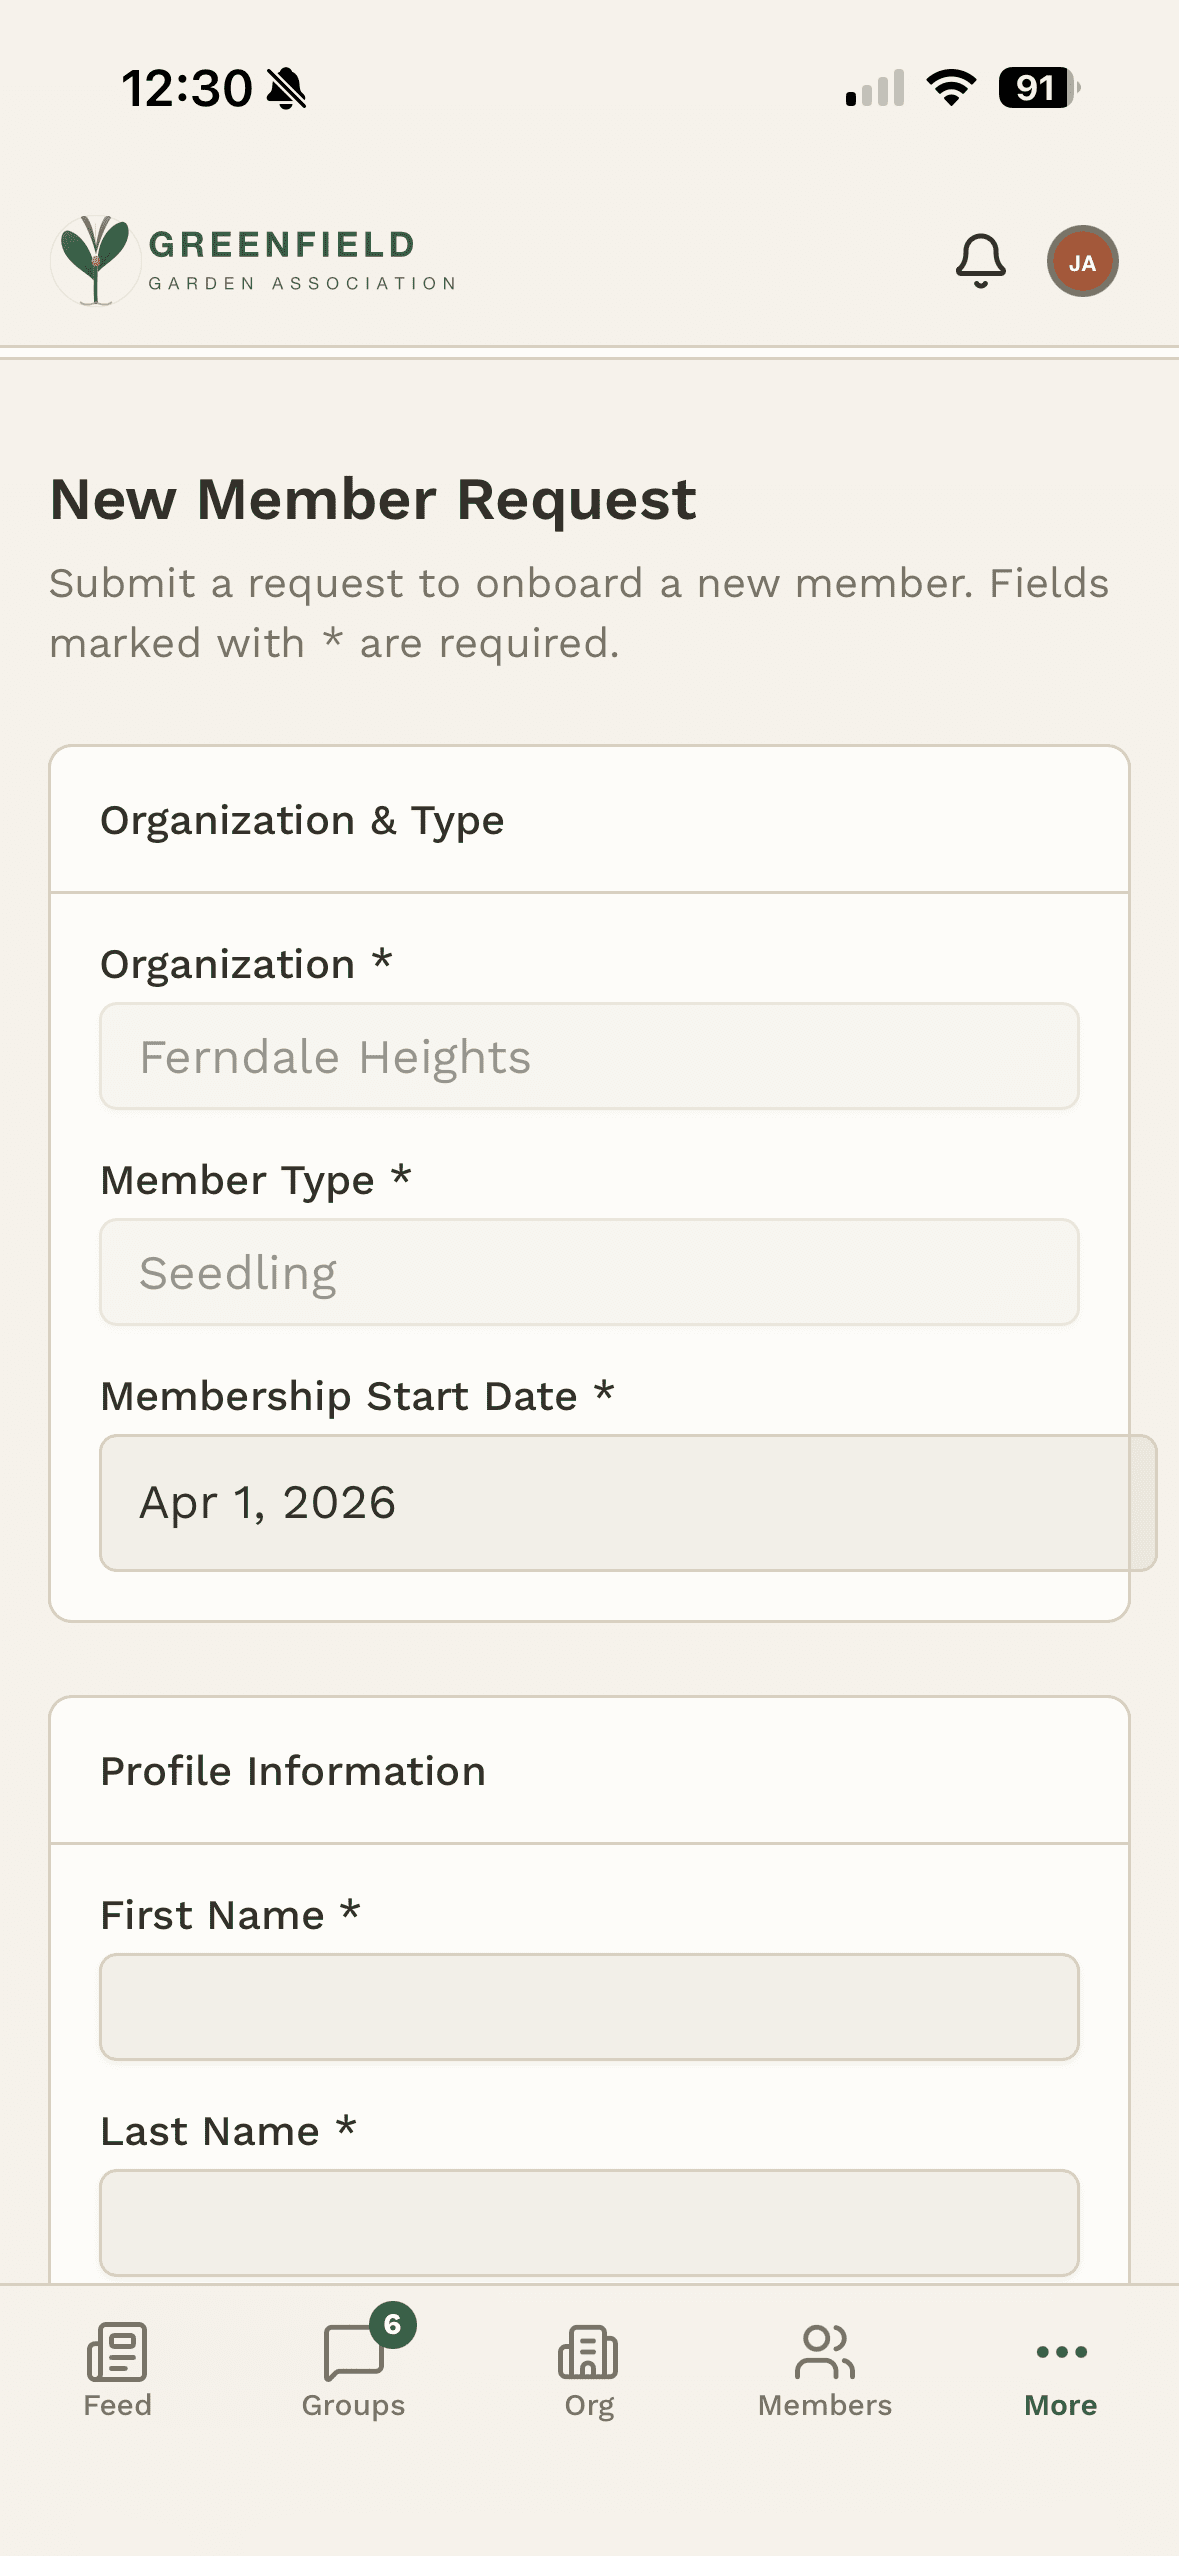Tap the Organization & Type section header
The width and height of the screenshot is (1179, 2556).
302,820
